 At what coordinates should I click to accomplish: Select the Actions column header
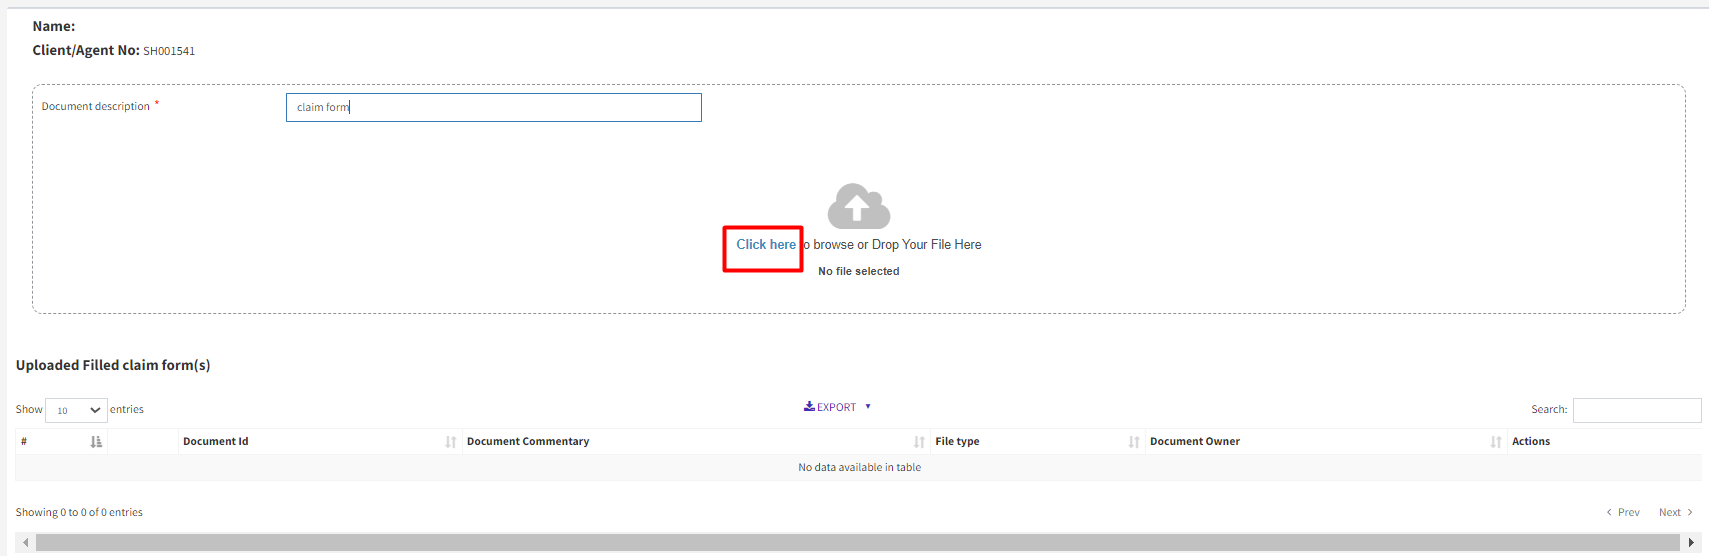pyautogui.click(x=1530, y=442)
